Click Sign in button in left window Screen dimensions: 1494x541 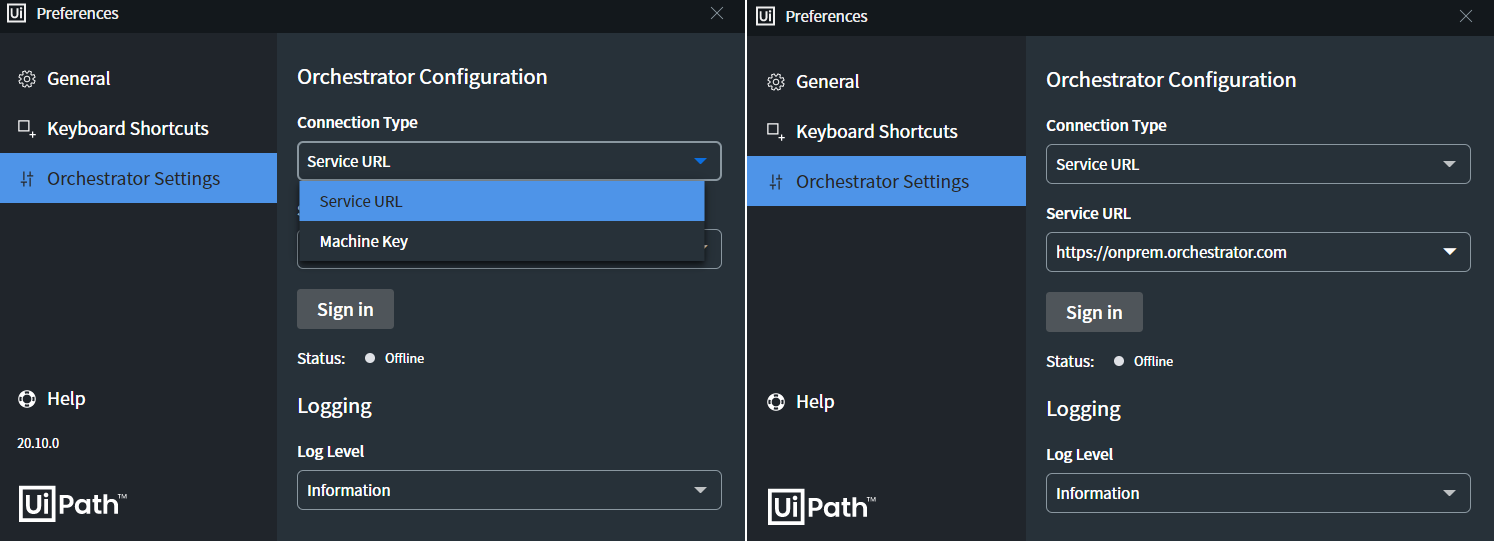345,309
